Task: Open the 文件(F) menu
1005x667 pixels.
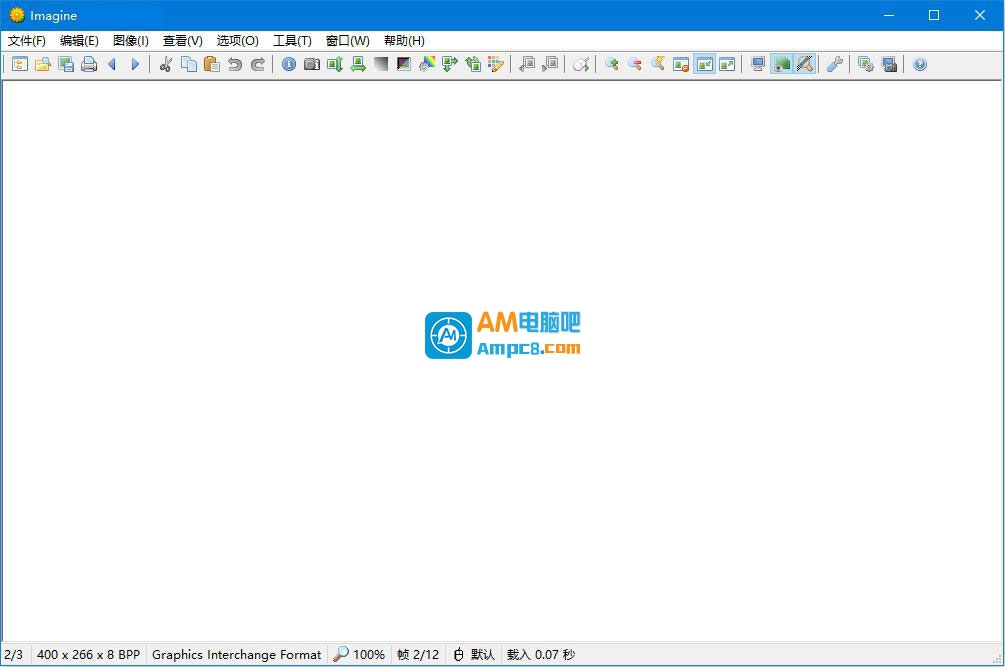Action: pyautogui.click(x=27, y=41)
